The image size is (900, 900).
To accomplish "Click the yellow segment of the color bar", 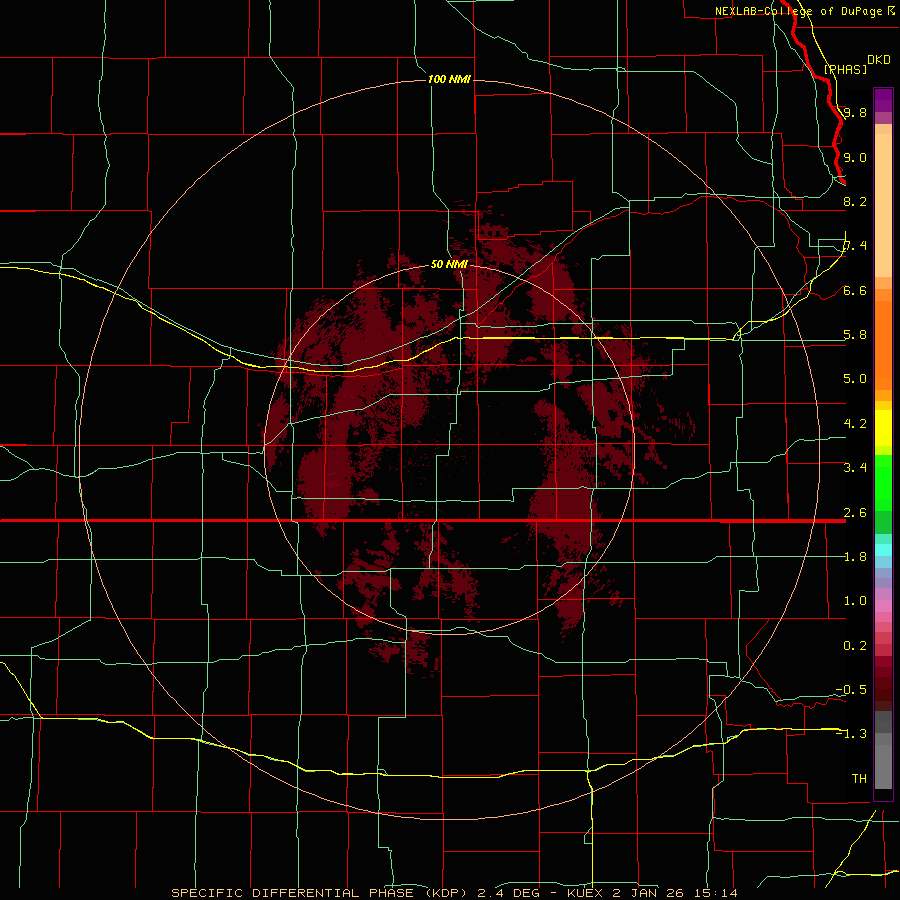I will pyautogui.click(x=883, y=428).
